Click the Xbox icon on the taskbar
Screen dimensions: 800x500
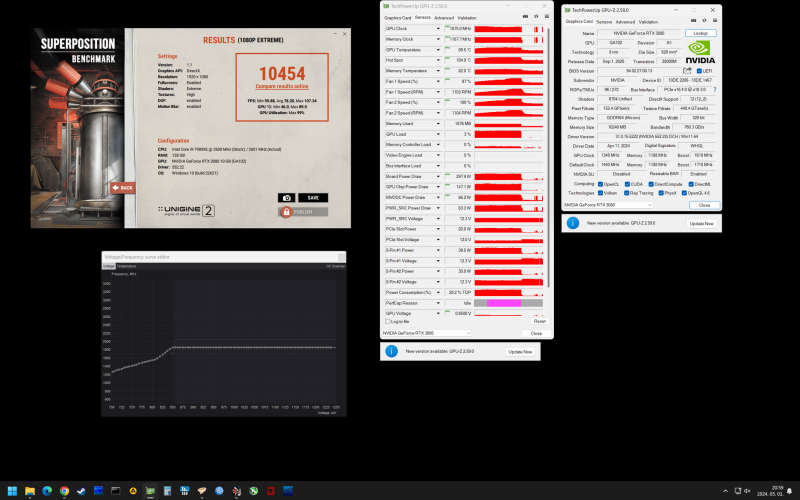(254, 491)
